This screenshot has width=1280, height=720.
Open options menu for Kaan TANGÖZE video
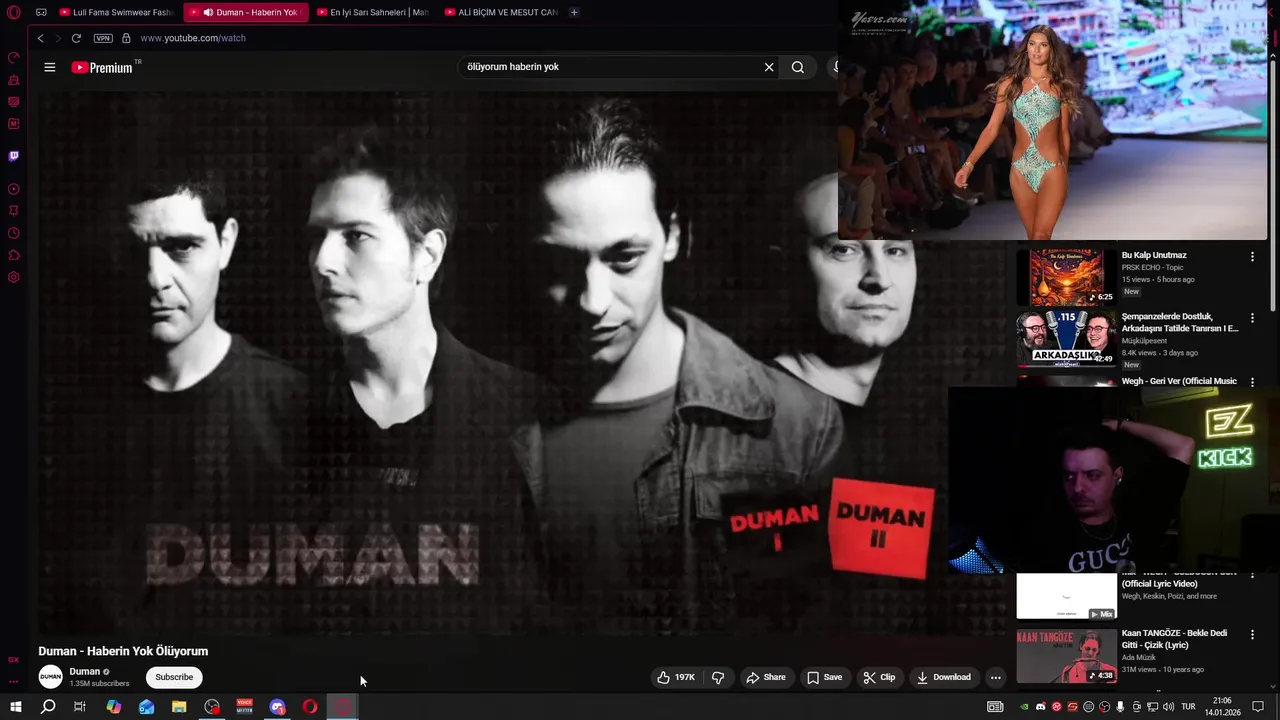click(x=1252, y=635)
